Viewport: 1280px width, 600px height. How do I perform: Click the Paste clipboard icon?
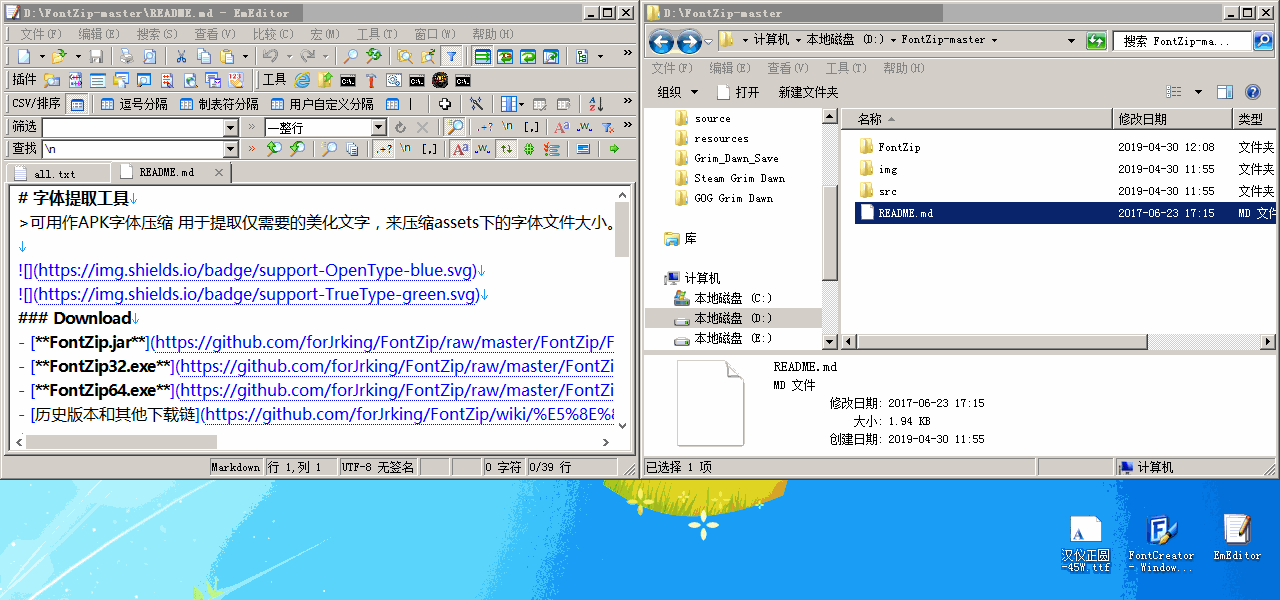click(x=228, y=57)
